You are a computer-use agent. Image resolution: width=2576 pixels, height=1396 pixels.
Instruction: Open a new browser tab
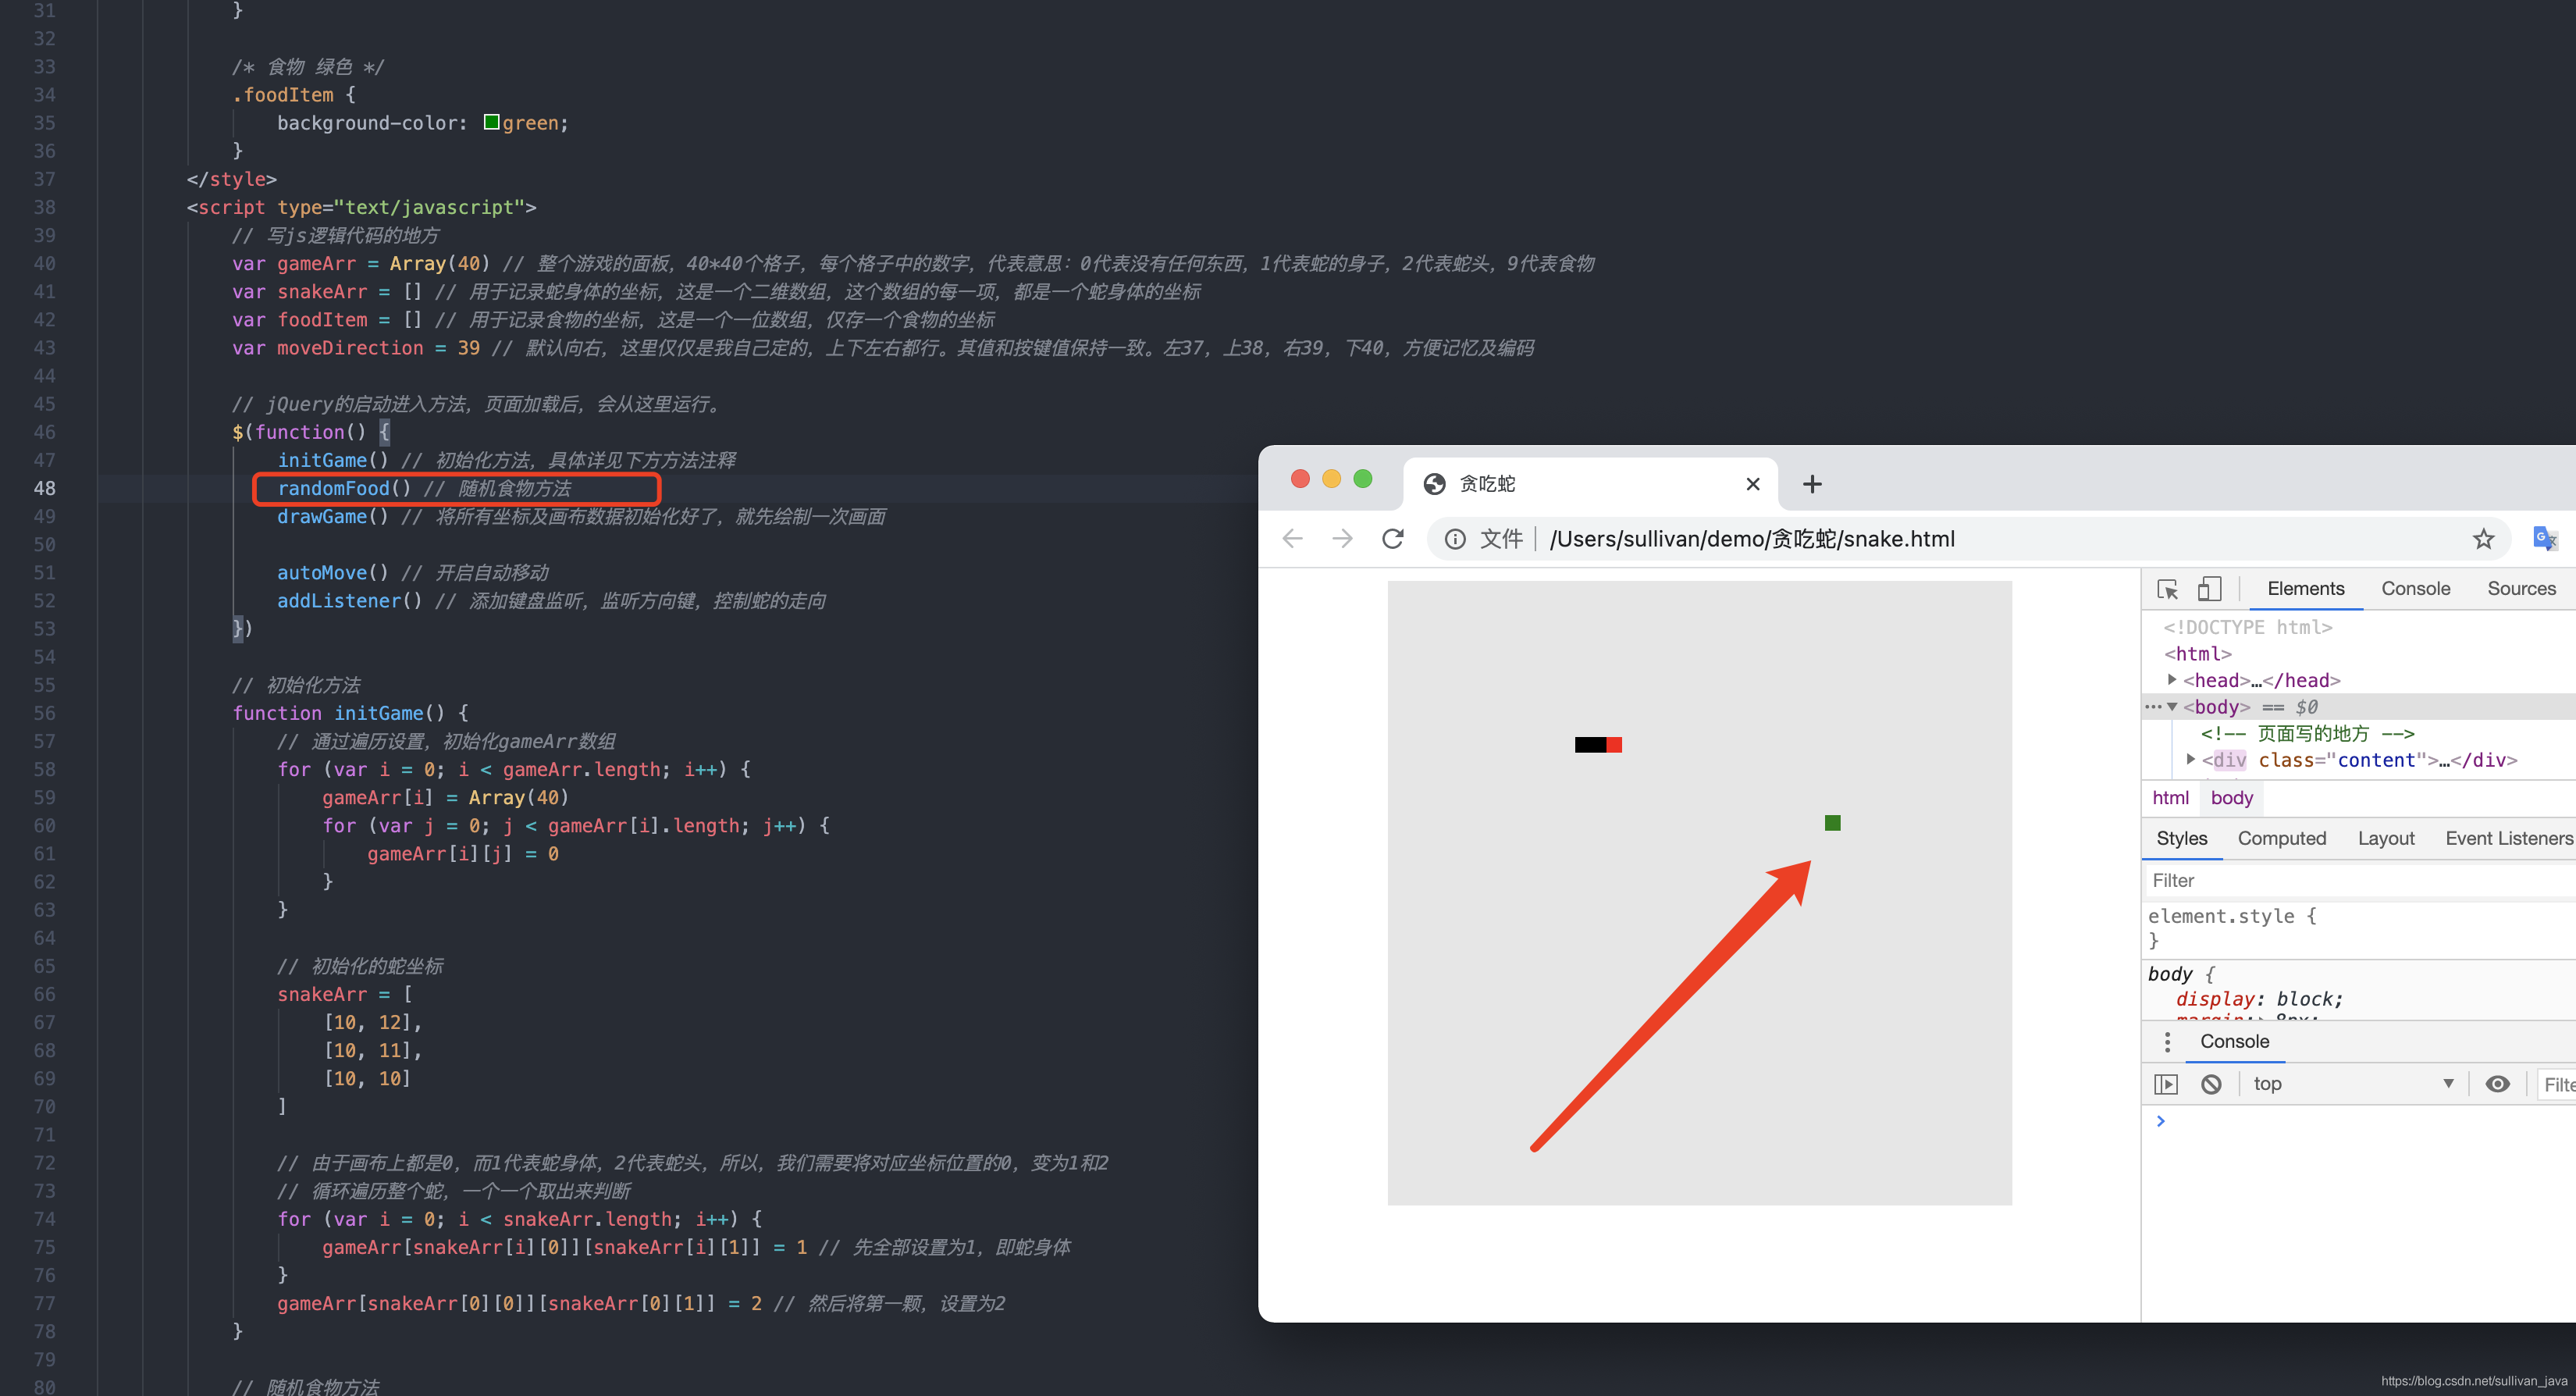(x=1812, y=484)
